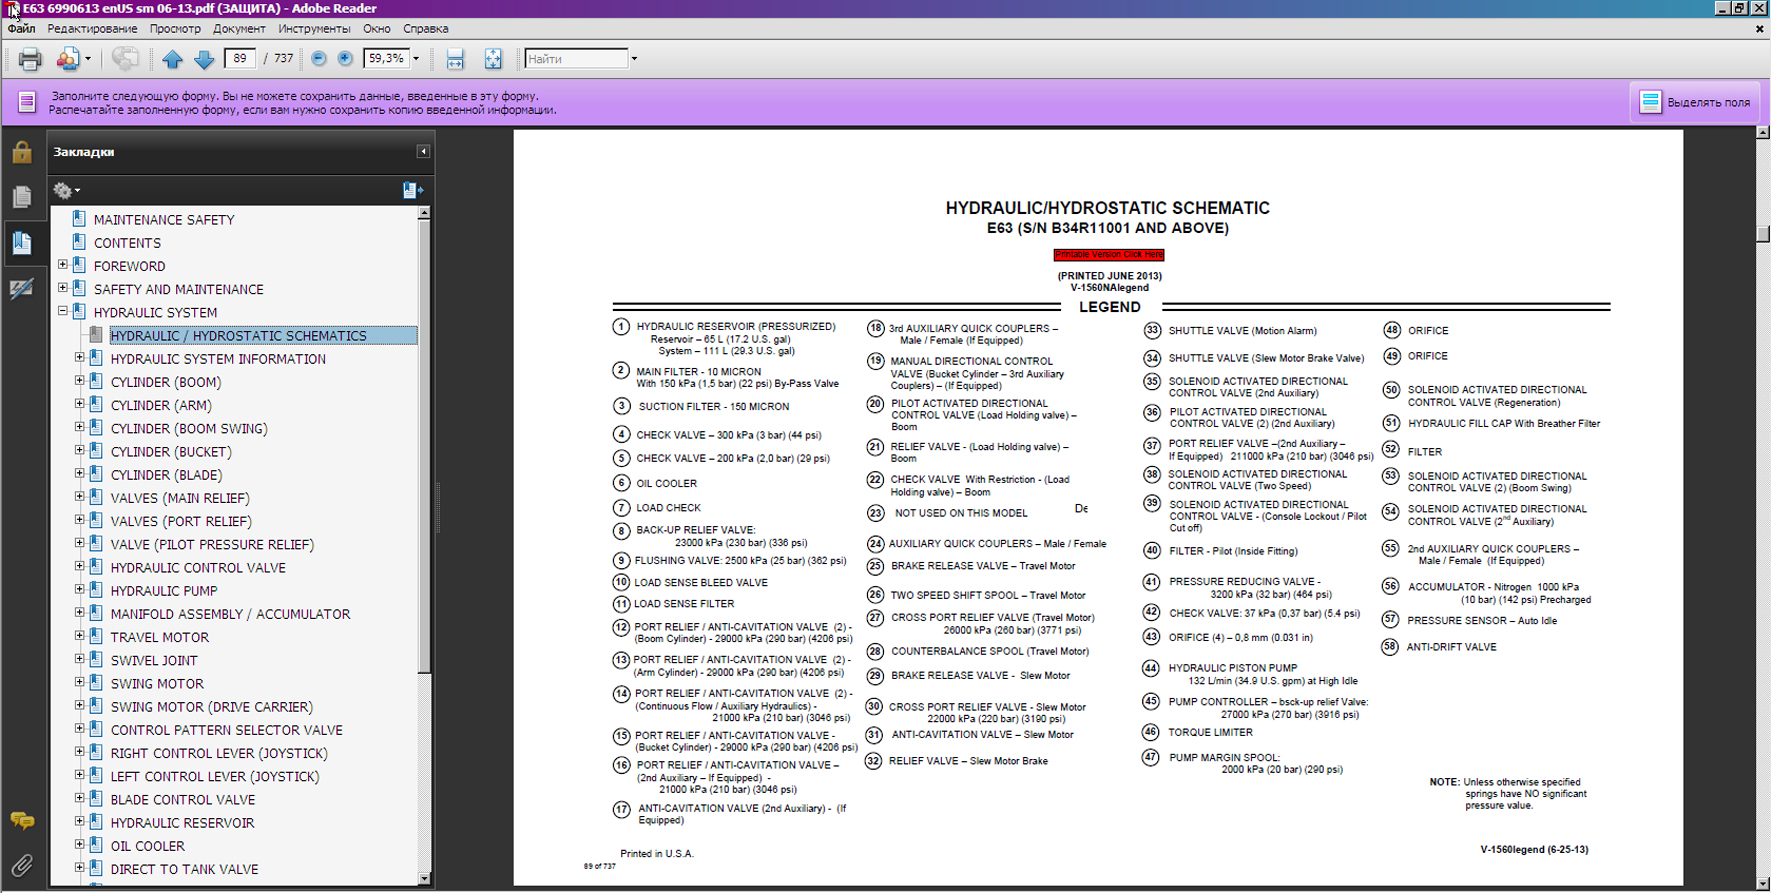This screenshot has height=893, width=1772.
Task: Click the Найти search field
Action: coord(576,59)
